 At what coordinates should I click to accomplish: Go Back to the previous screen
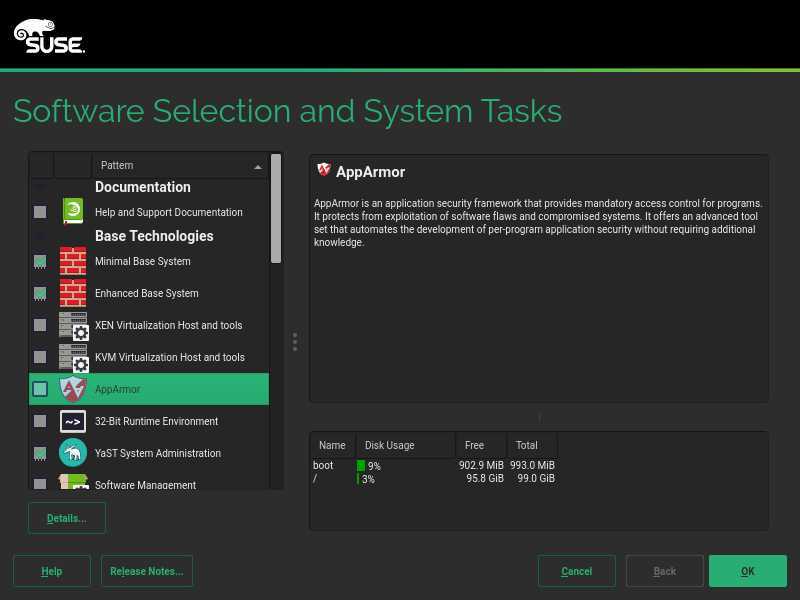(665, 571)
